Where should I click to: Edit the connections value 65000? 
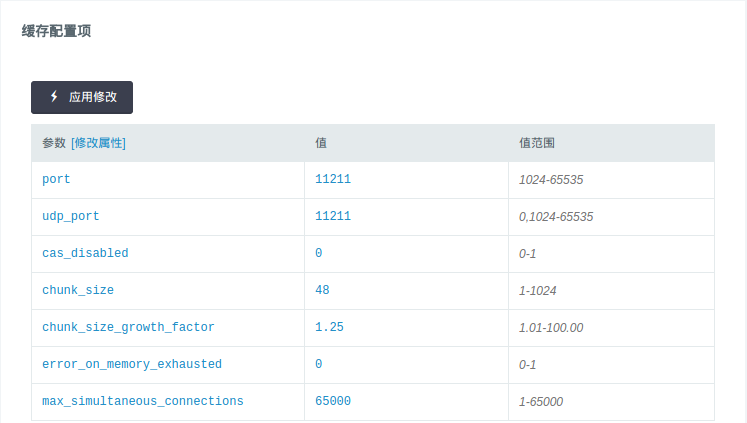332,401
